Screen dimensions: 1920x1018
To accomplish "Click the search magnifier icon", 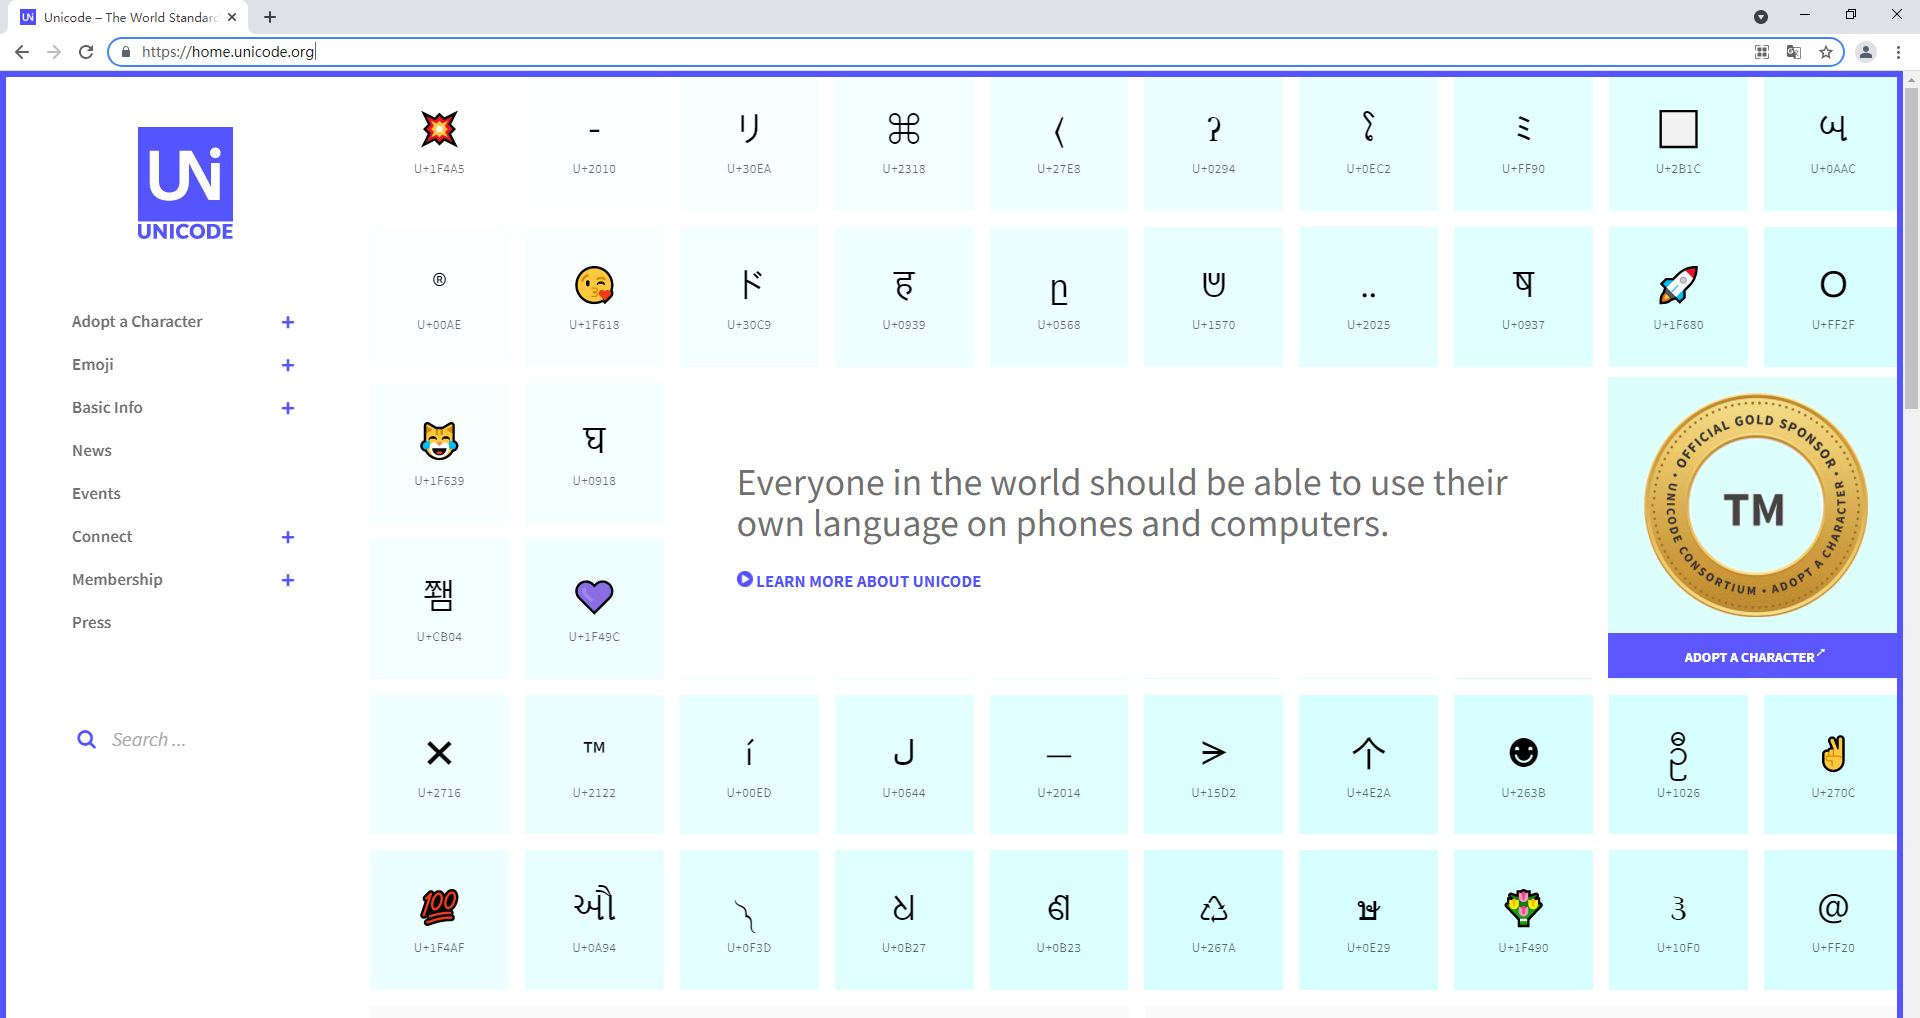I will click(x=87, y=739).
